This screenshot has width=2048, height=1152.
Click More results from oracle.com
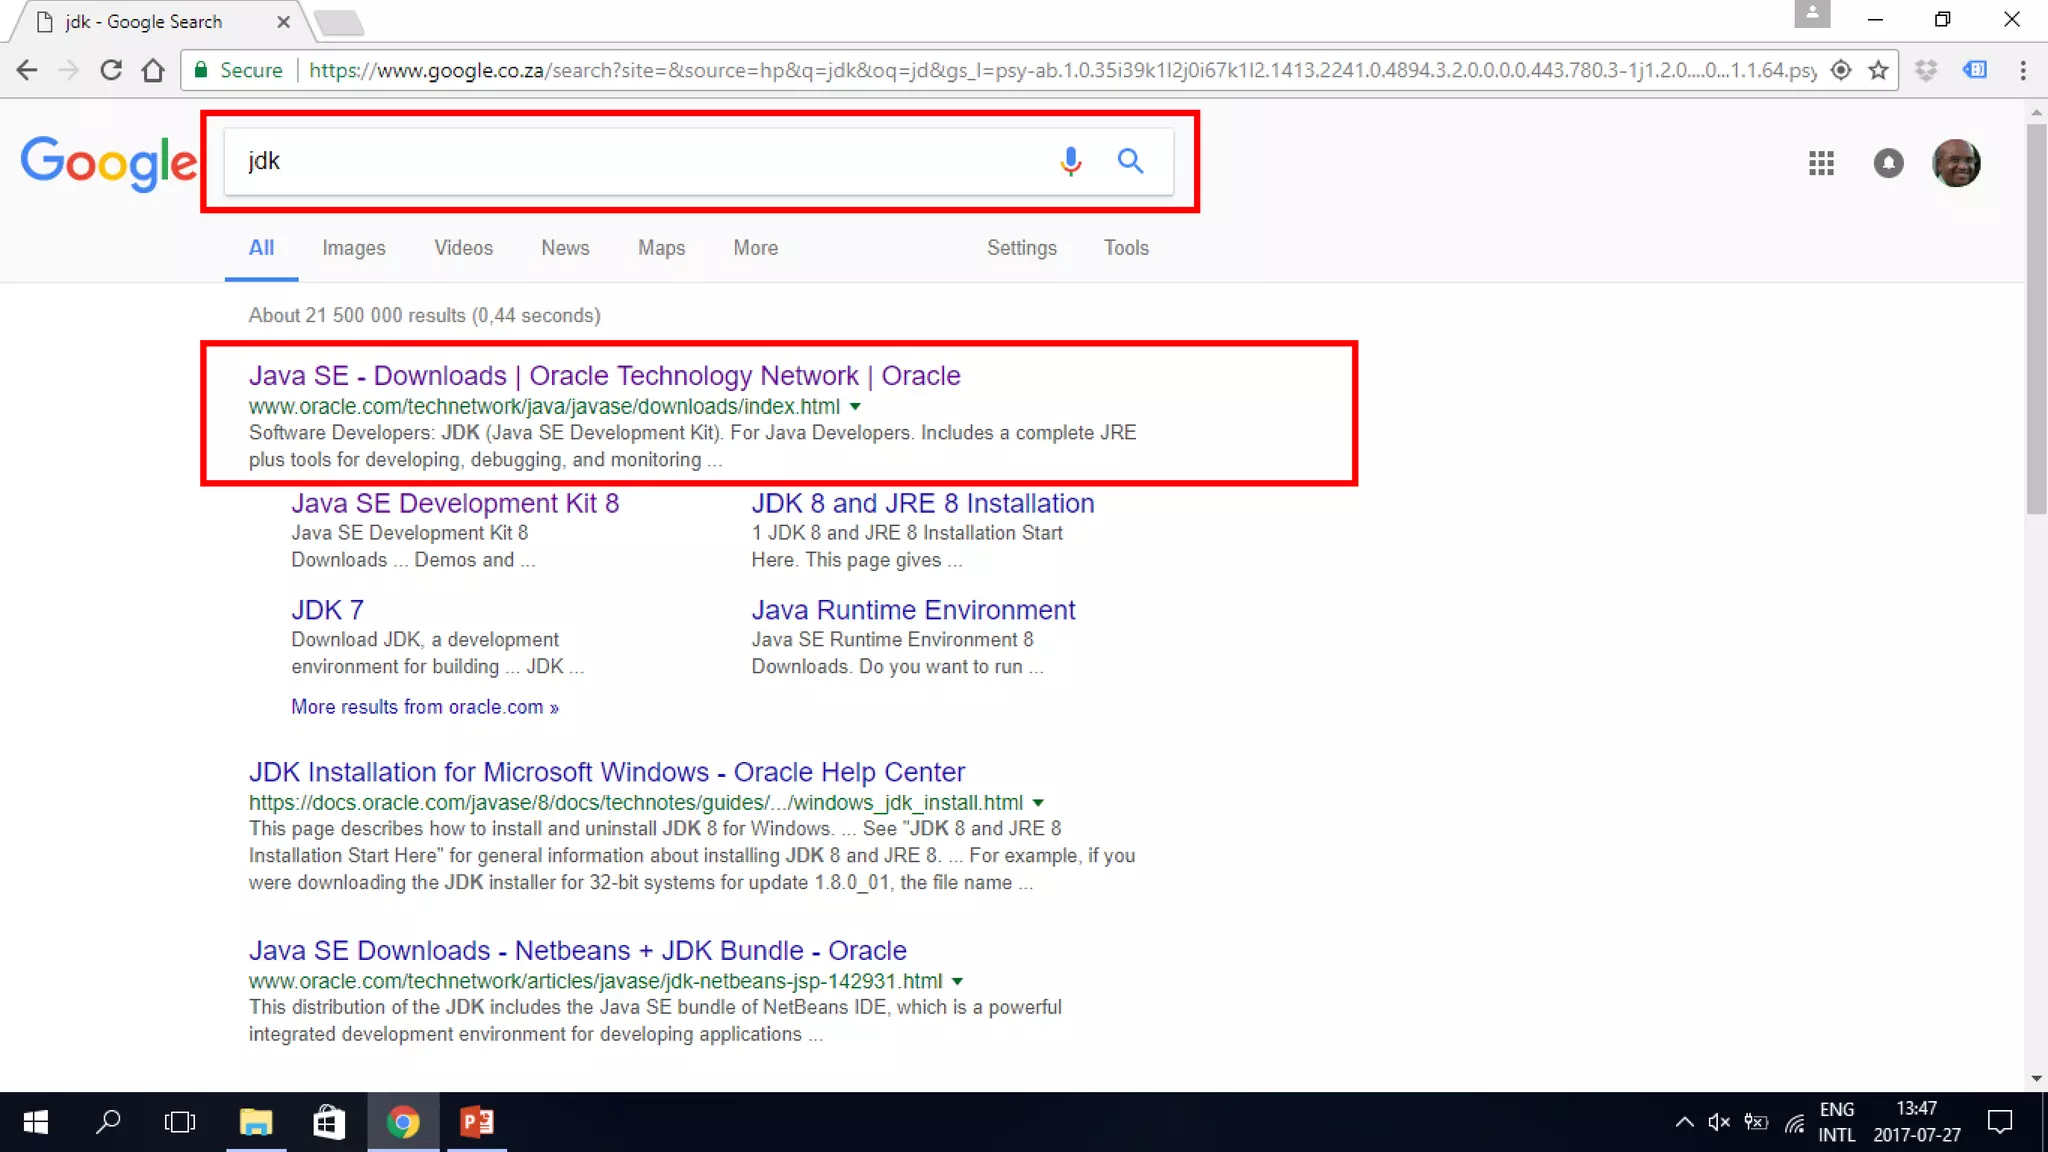(424, 707)
